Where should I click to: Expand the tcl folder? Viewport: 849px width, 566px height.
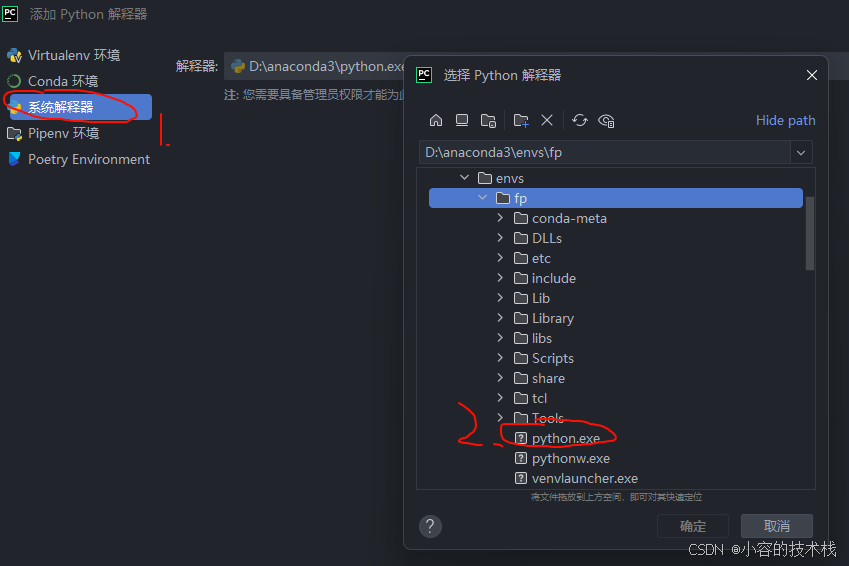point(500,398)
